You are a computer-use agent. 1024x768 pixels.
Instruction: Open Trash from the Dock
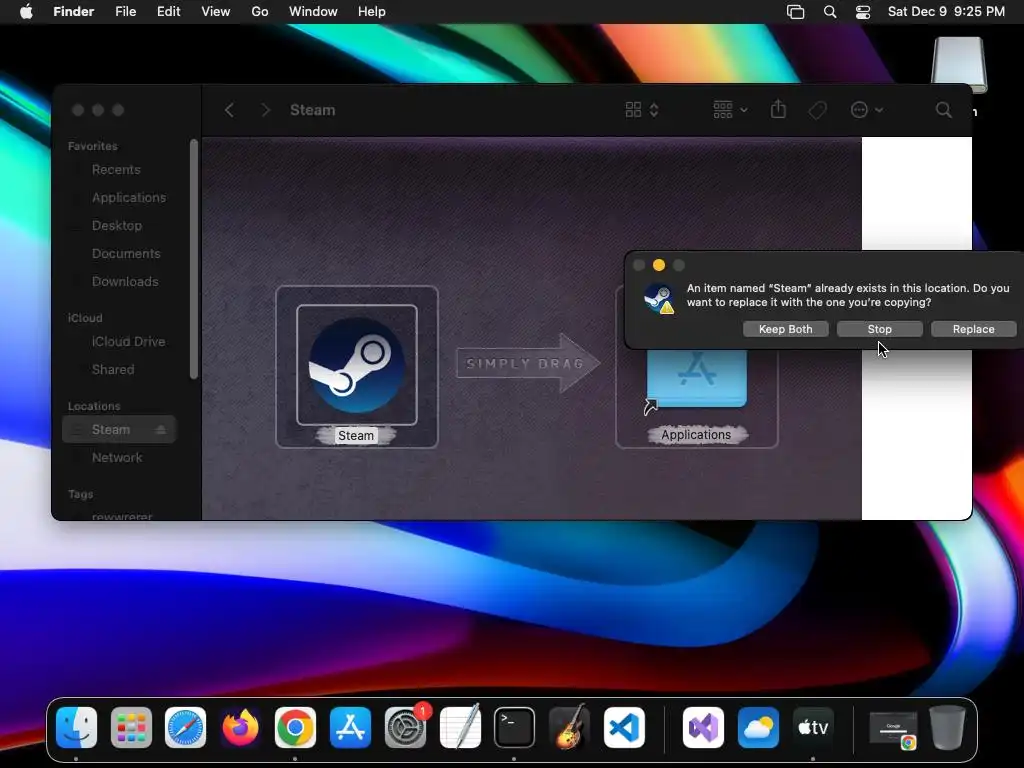947,728
